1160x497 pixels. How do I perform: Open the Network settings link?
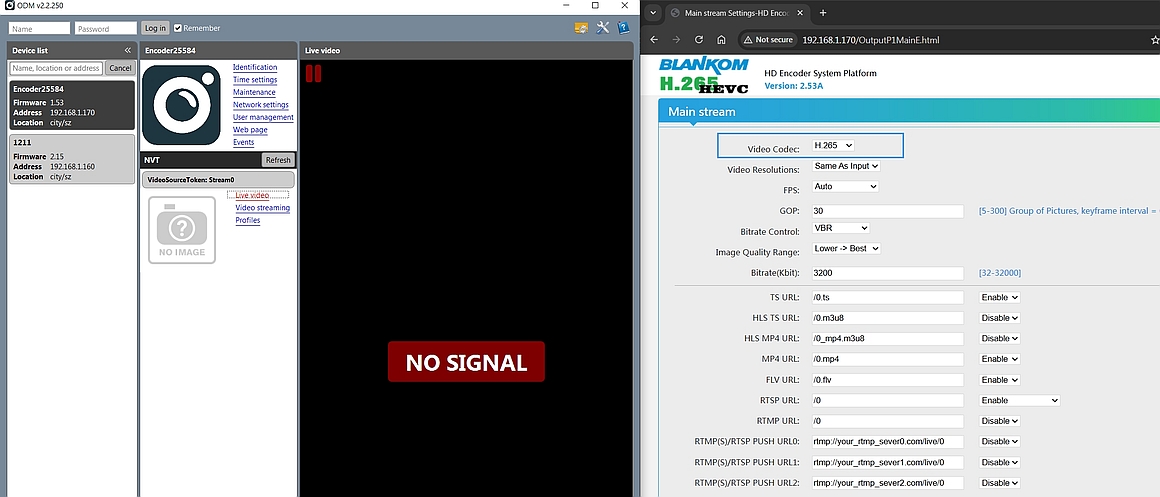tap(261, 105)
